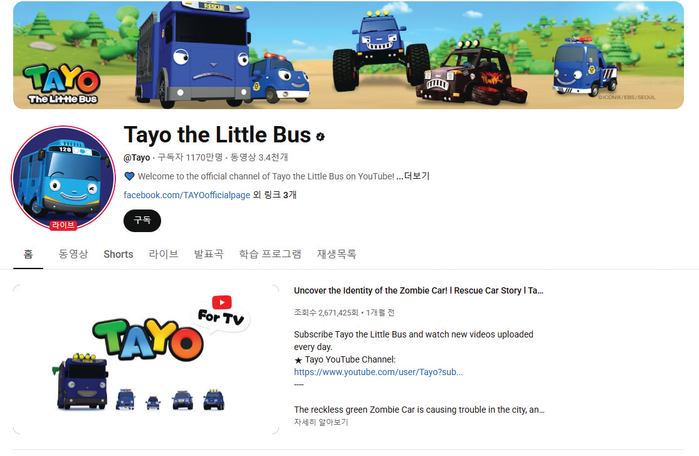This screenshot has width=699, height=456.
Task: Click the big blue rescue truck in the banner
Action: click(x=193, y=53)
